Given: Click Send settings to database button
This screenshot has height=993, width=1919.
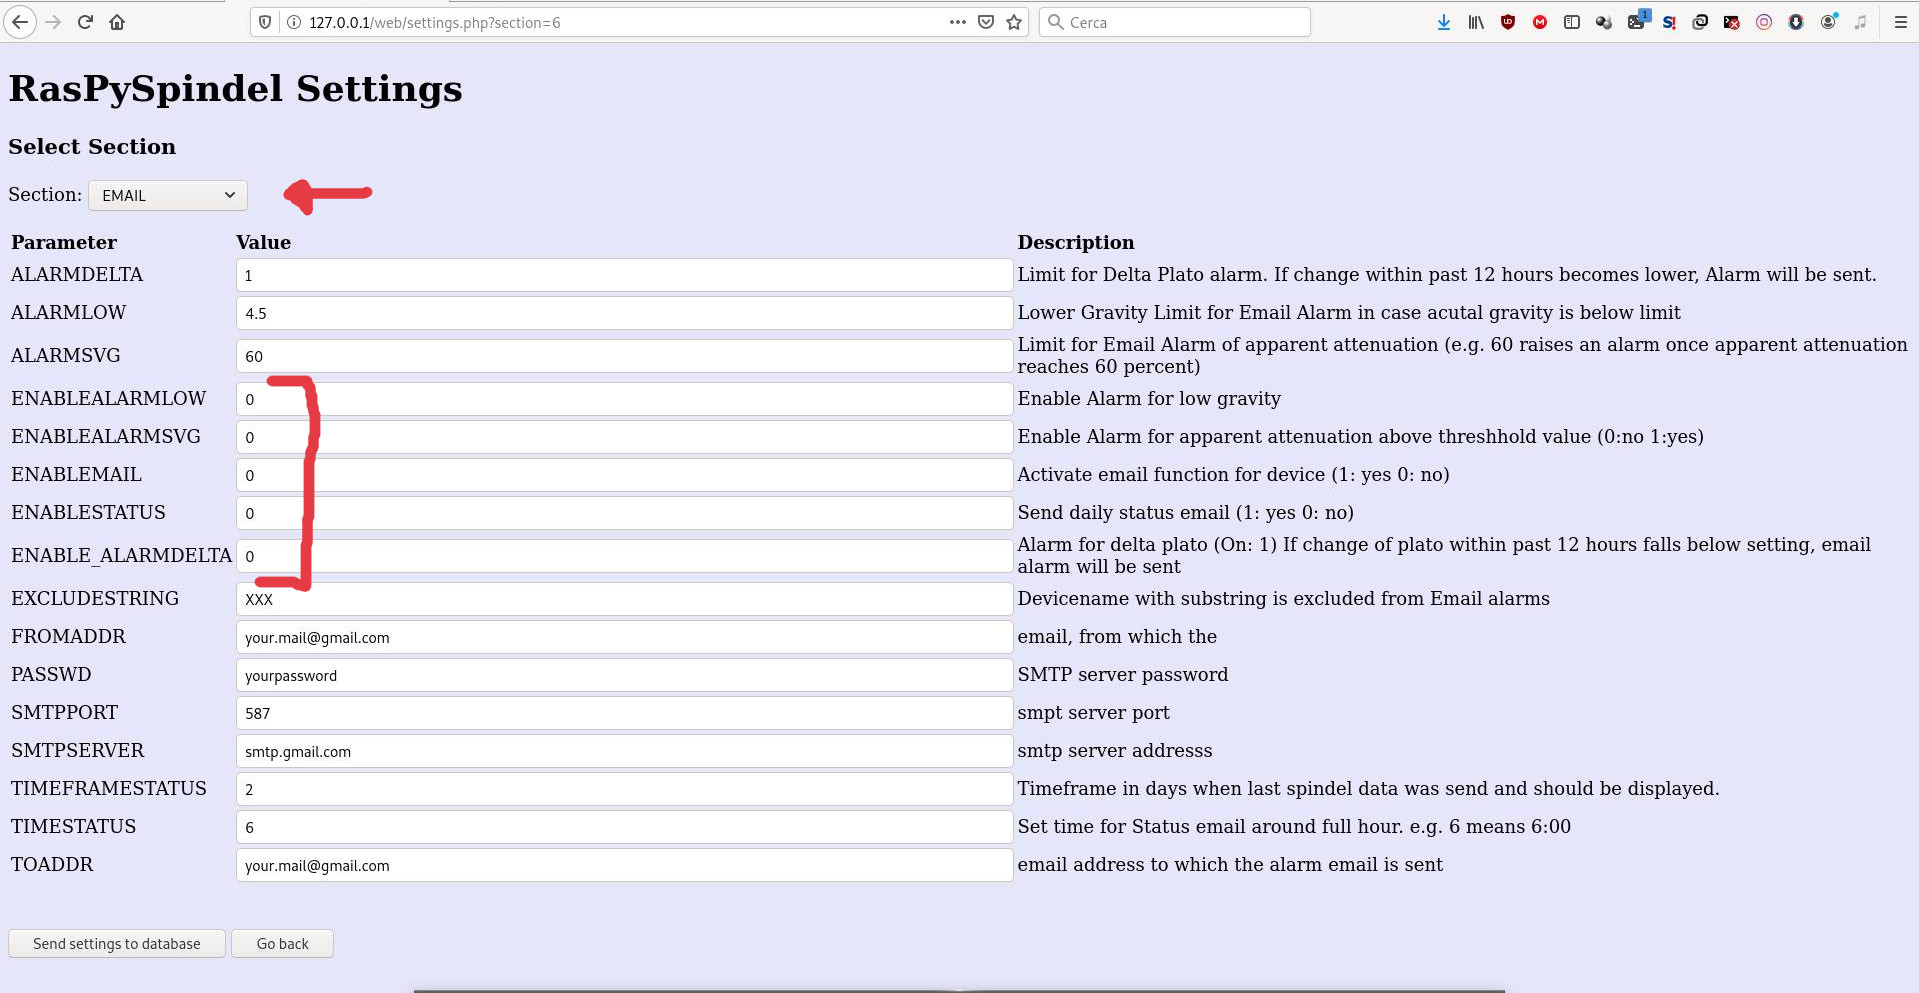Looking at the screenshot, I should 117,944.
